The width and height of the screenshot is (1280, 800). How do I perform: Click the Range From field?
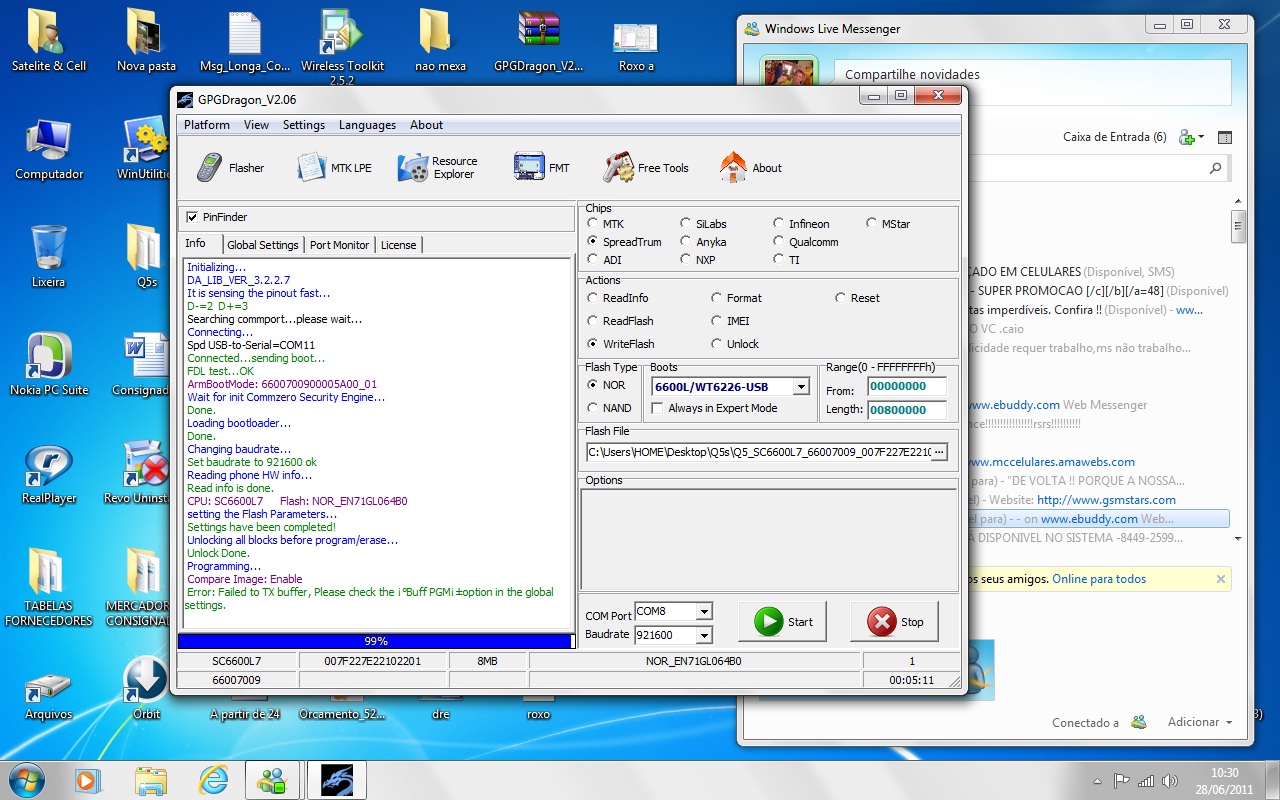coord(906,386)
